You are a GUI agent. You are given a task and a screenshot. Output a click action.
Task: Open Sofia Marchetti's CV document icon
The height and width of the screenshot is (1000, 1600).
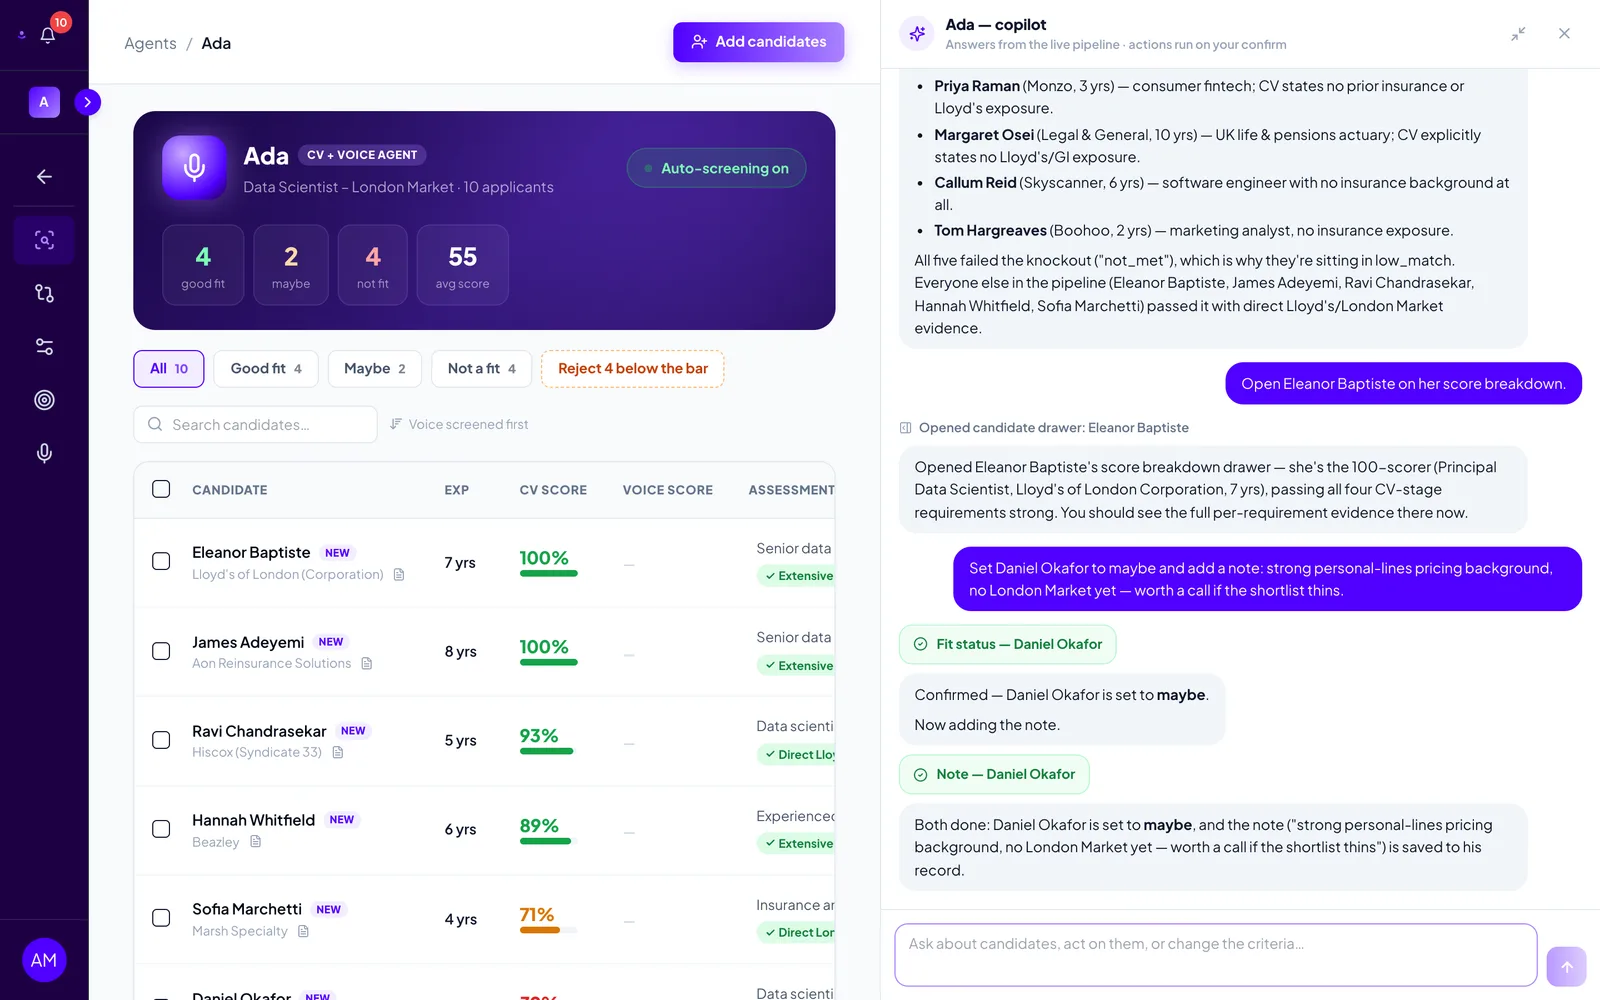[303, 932]
